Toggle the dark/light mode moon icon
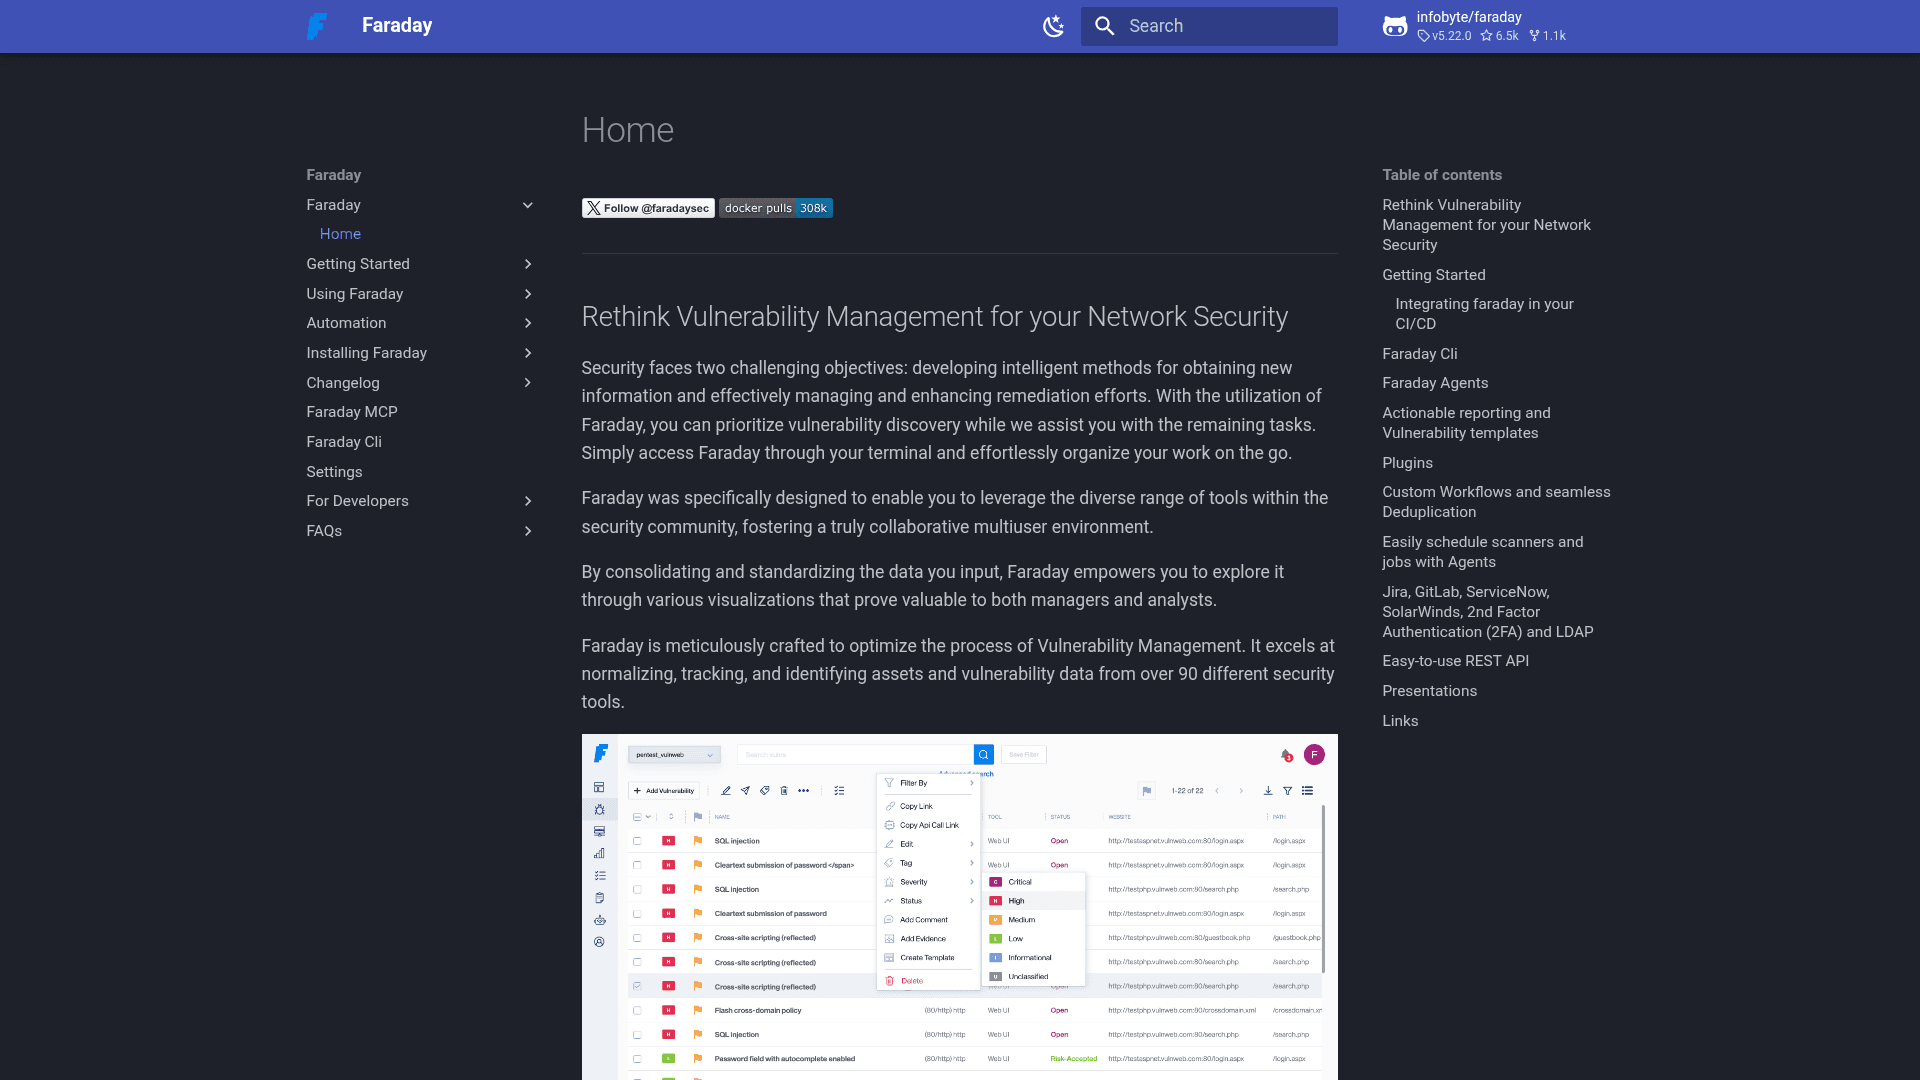The width and height of the screenshot is (1920, 1080). click(1053, 26)
